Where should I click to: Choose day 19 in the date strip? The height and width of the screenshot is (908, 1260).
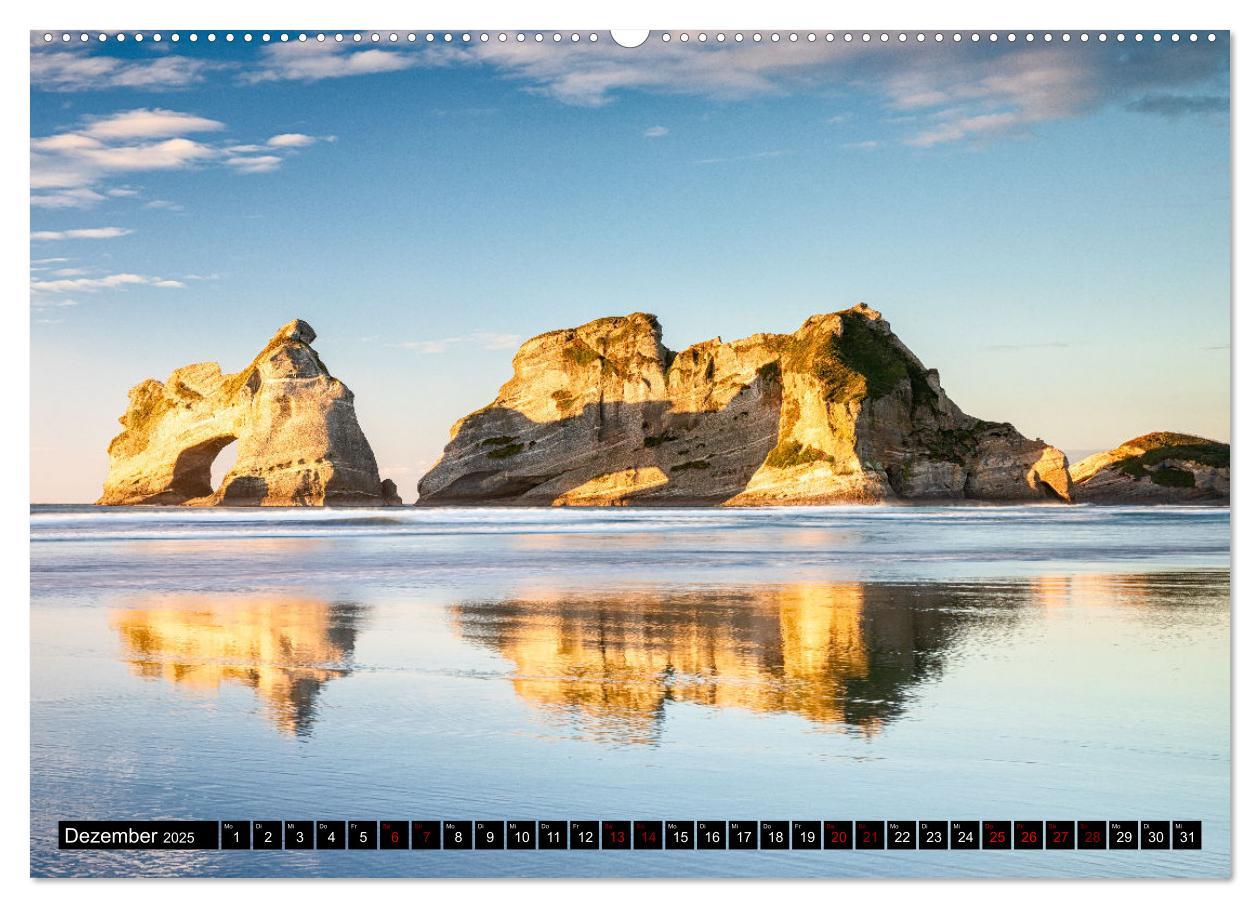click(x=806, y=836)
